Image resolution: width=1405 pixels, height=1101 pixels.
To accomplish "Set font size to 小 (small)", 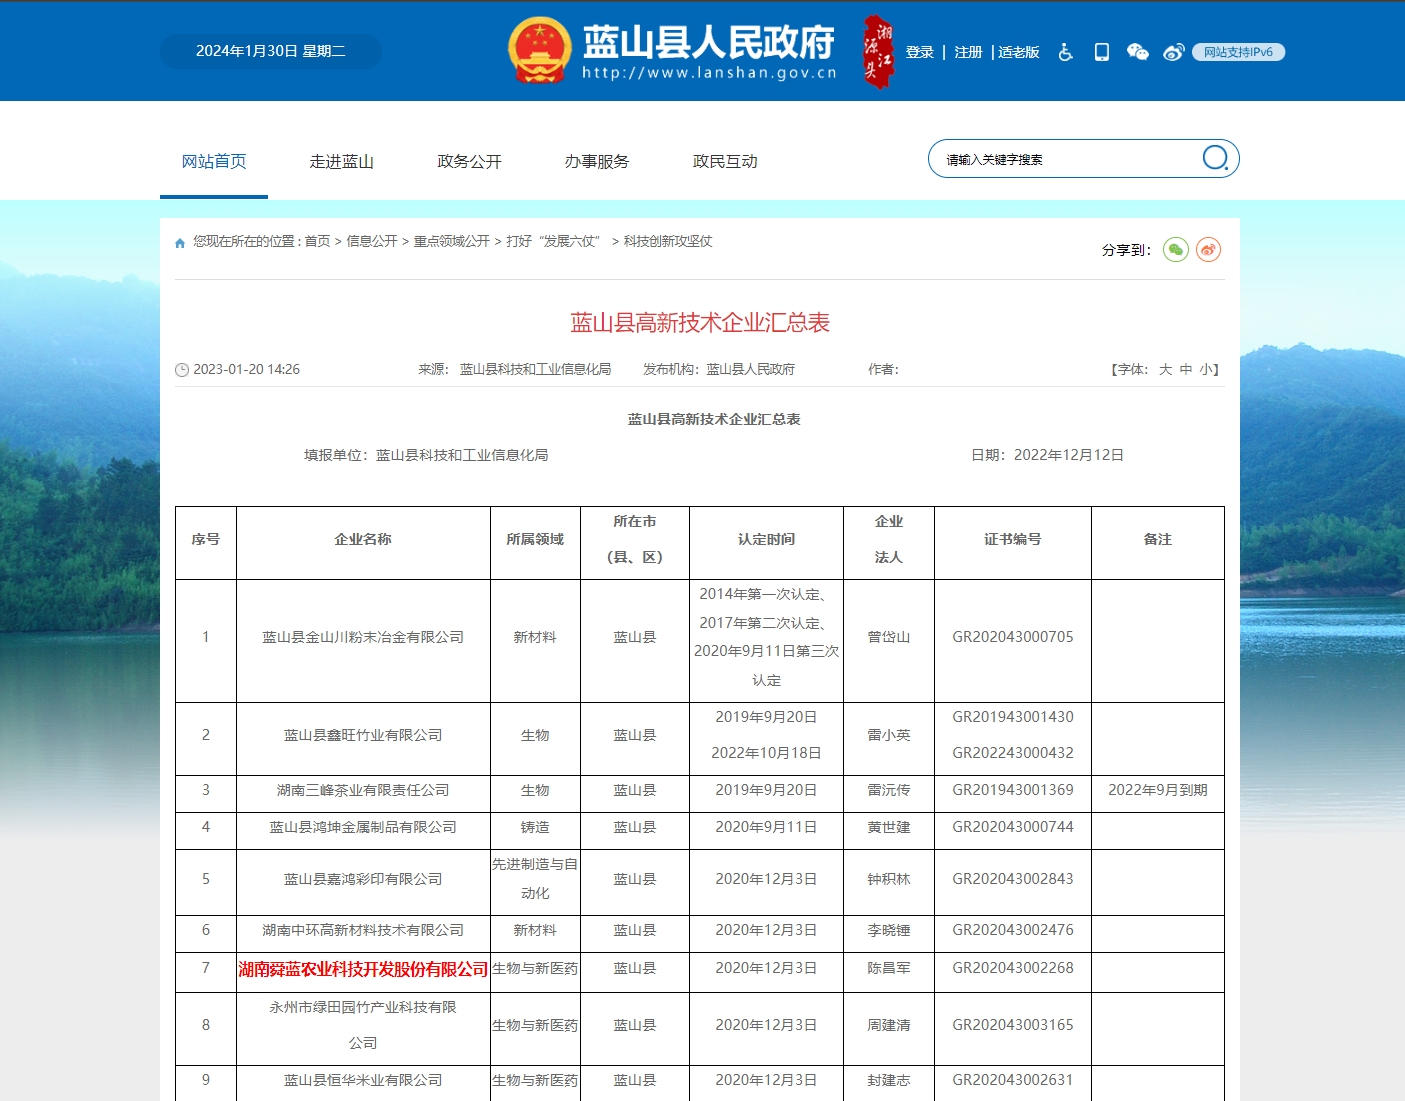I will click(1205, 370).
